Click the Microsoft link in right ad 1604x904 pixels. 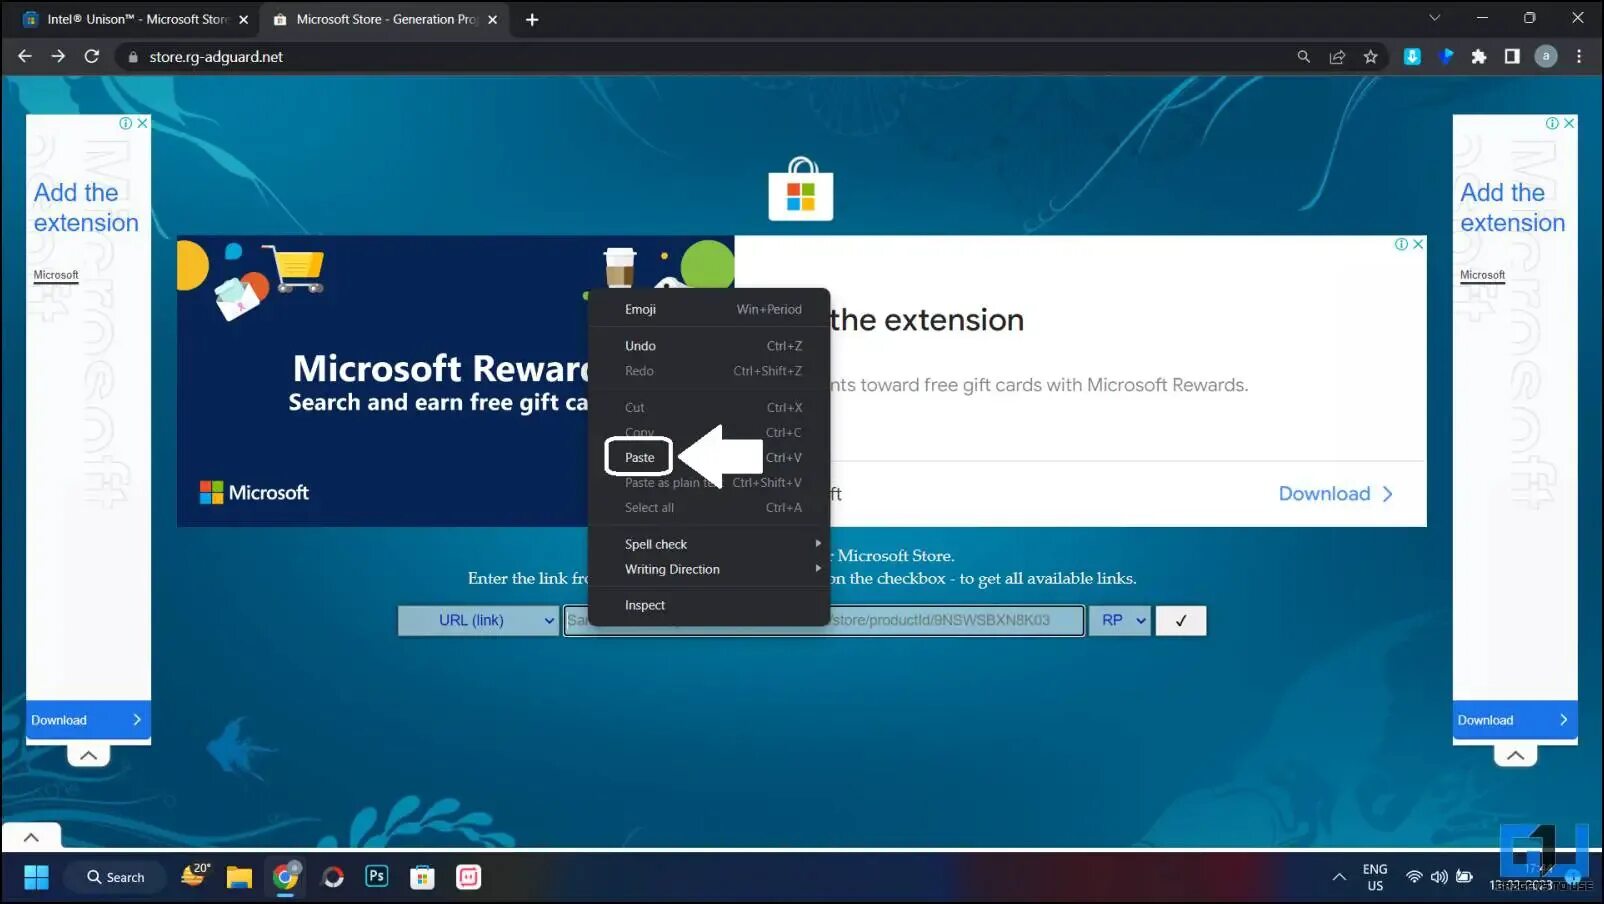click(x=1483, y=275)
